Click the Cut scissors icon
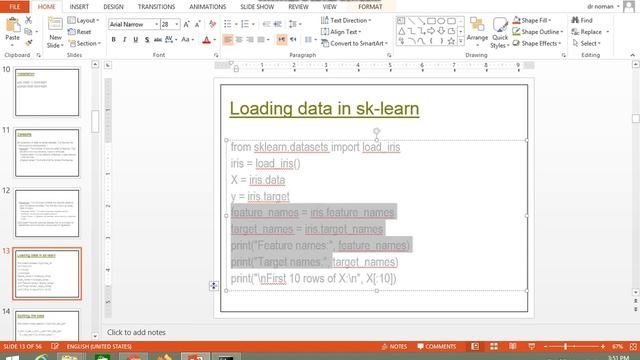This screenshot has width=640, height=360. (28, 20)
